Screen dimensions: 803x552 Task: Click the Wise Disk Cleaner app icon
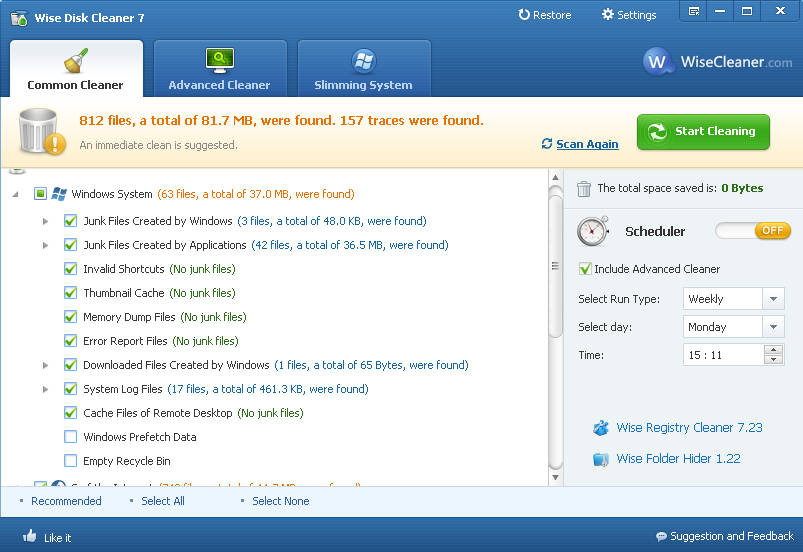point(19,18)
